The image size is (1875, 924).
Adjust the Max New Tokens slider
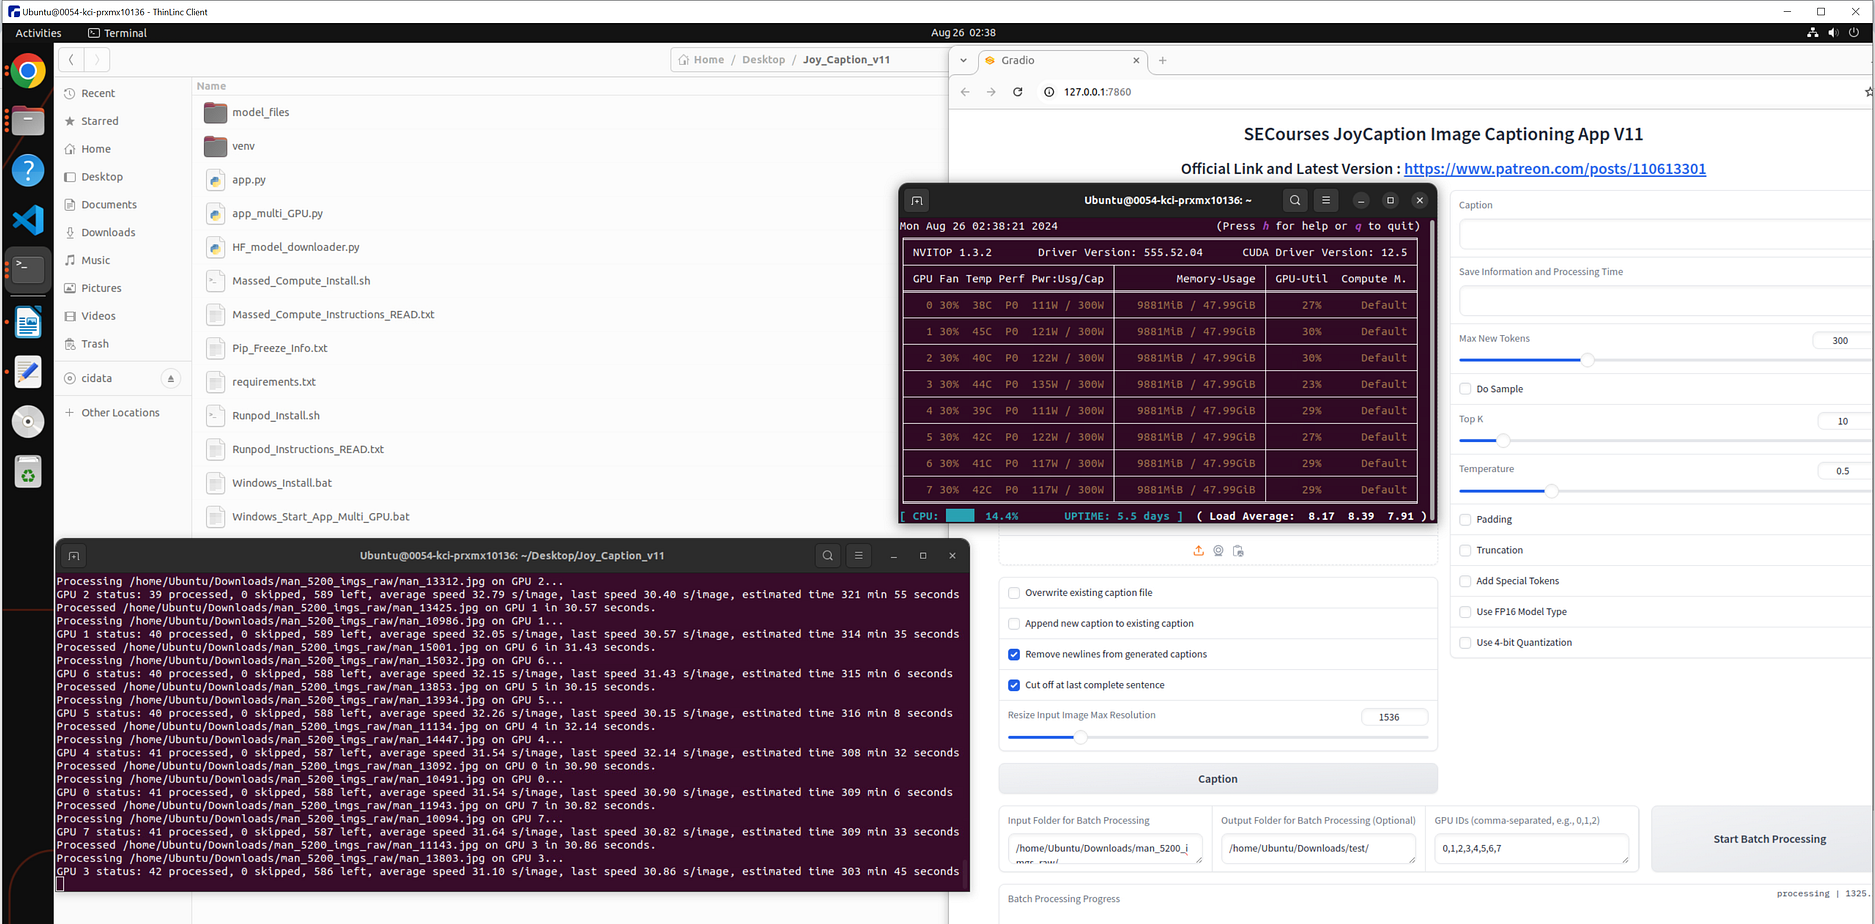tap(1587, 360)
